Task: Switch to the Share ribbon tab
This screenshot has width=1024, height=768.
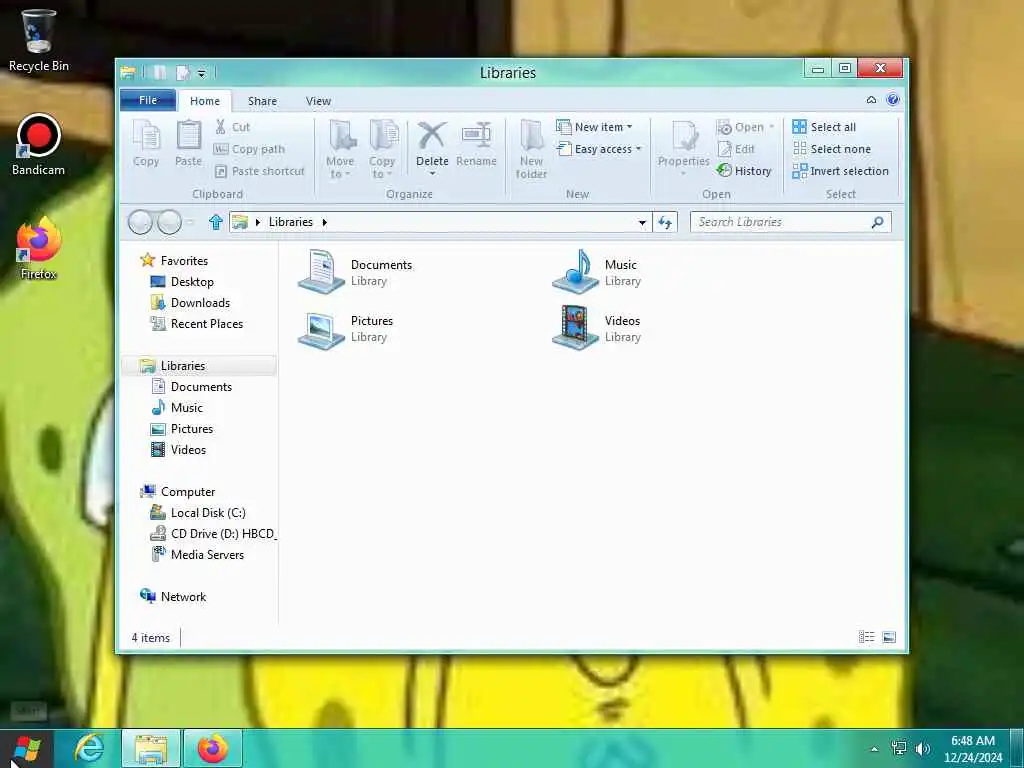Action: 263,101
